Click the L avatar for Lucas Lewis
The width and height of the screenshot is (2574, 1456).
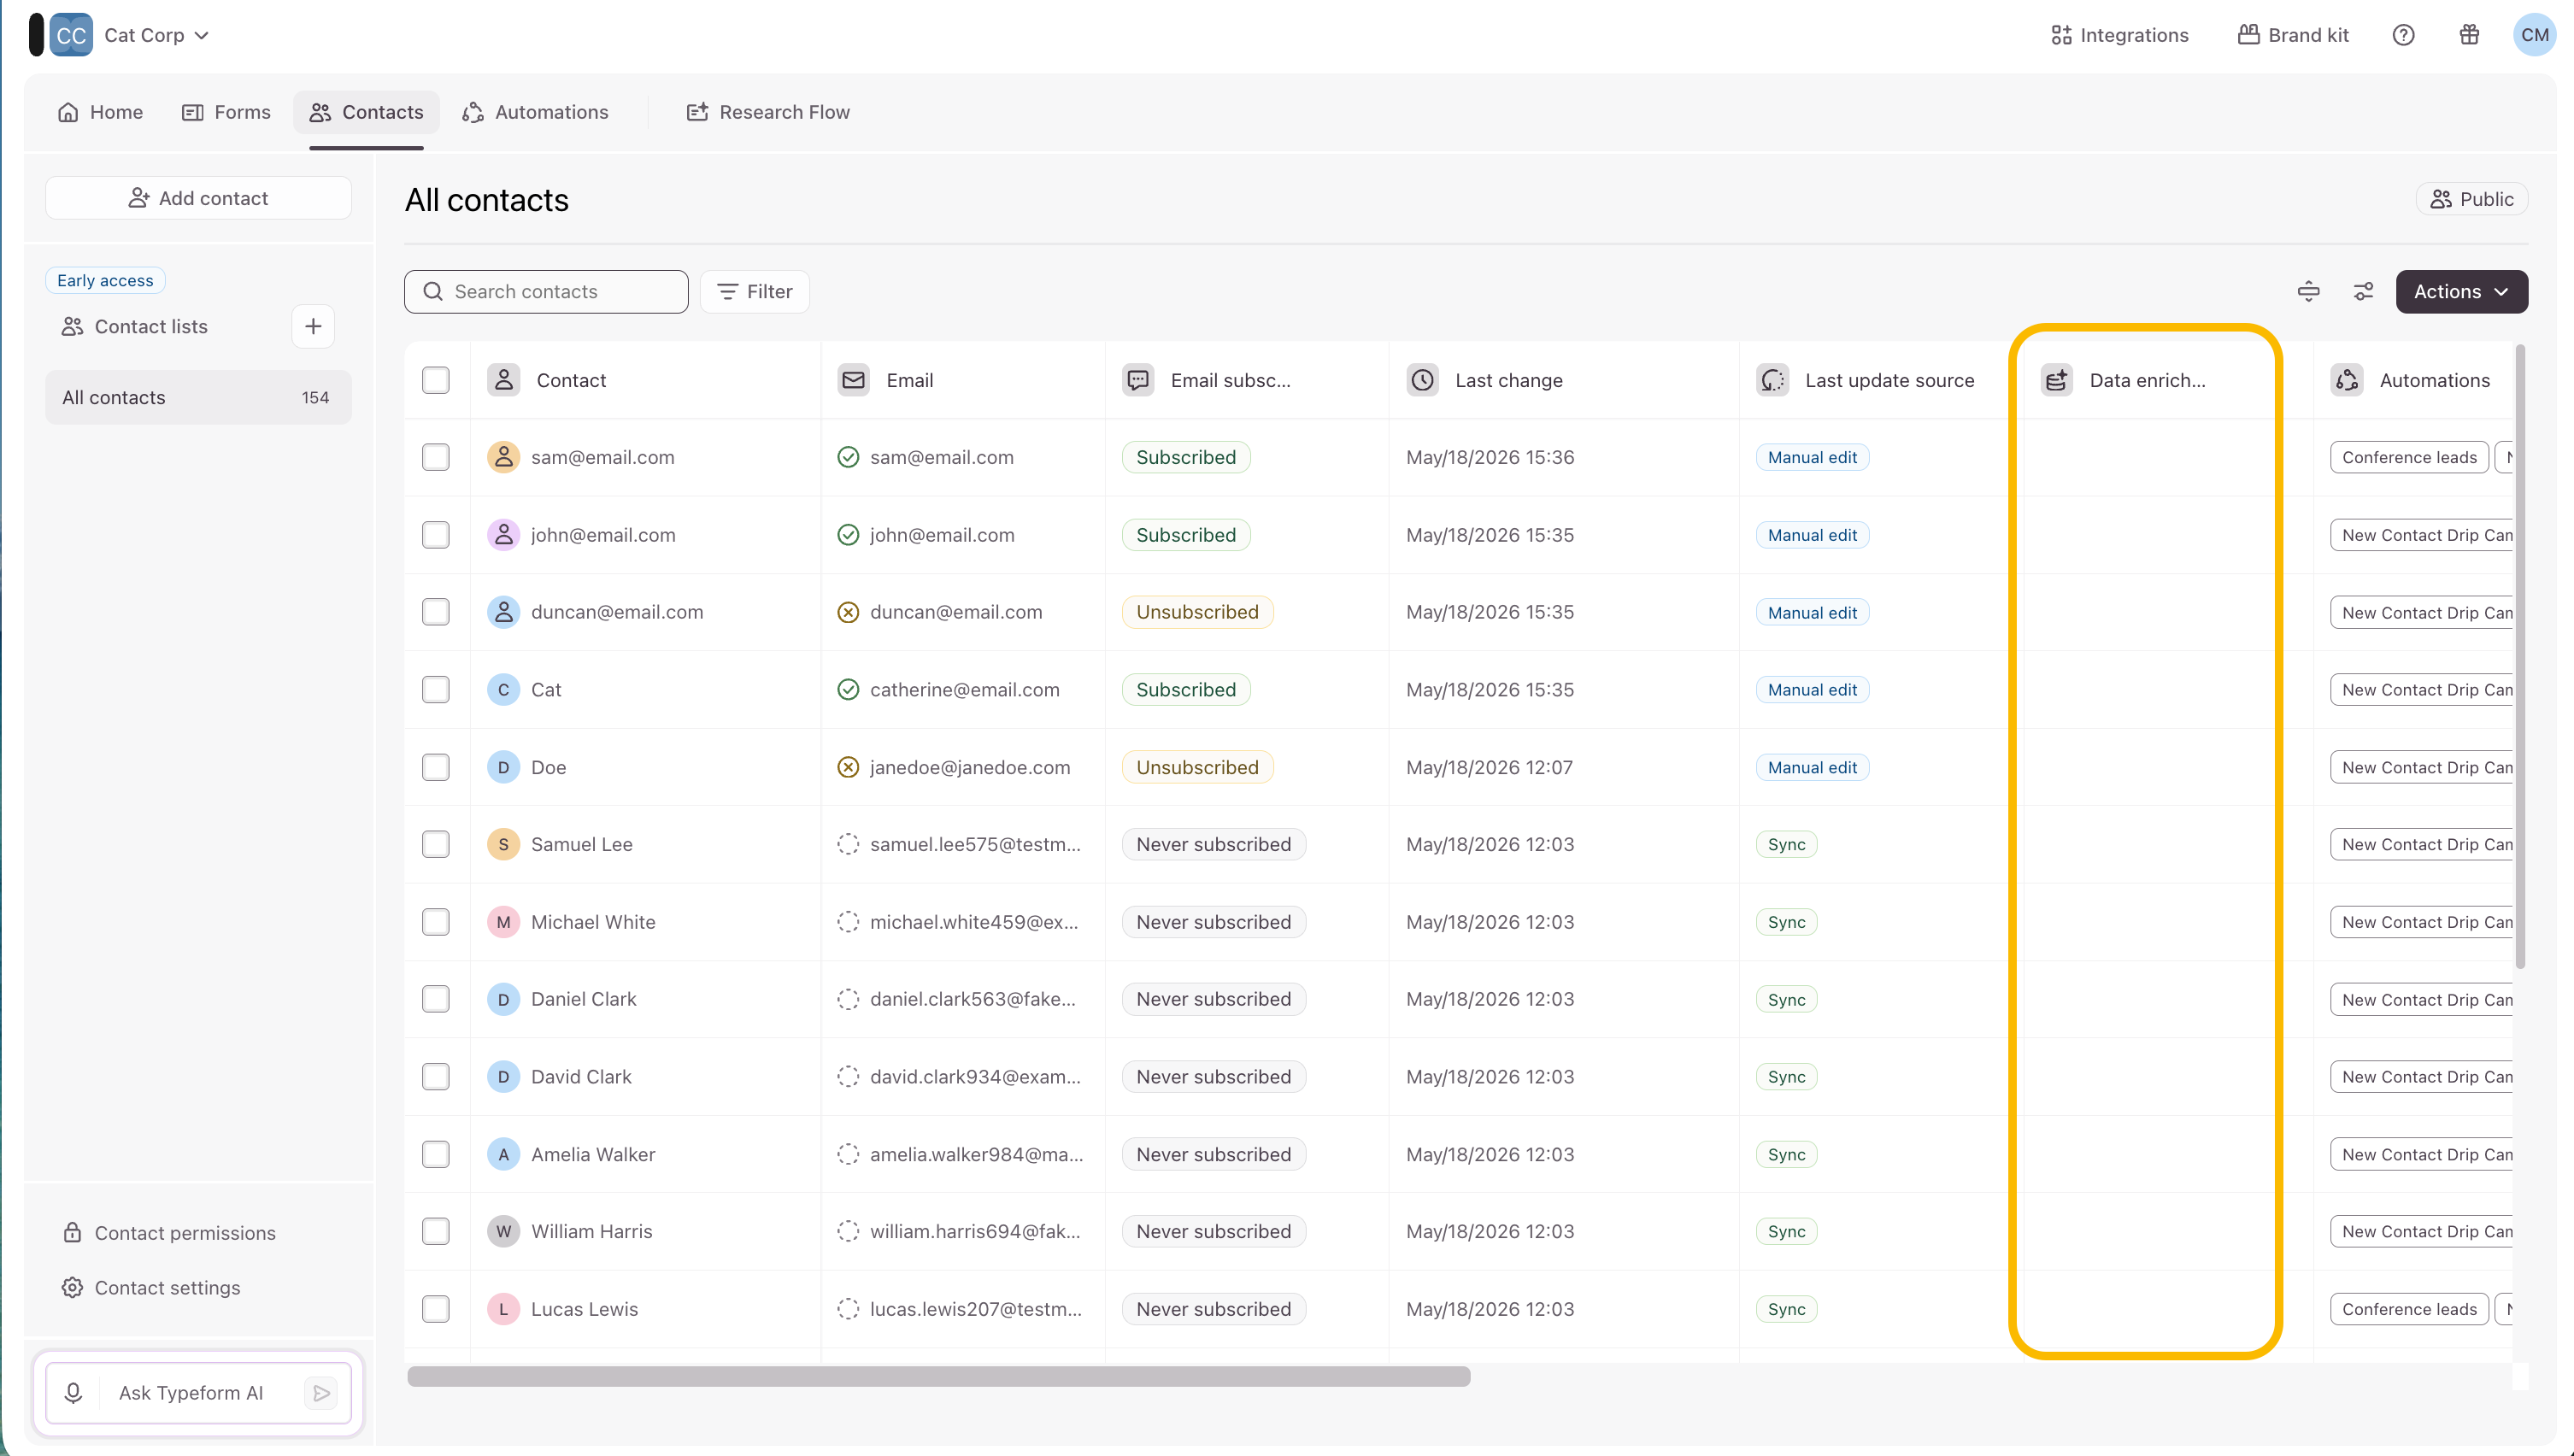tap(503, 1309)
